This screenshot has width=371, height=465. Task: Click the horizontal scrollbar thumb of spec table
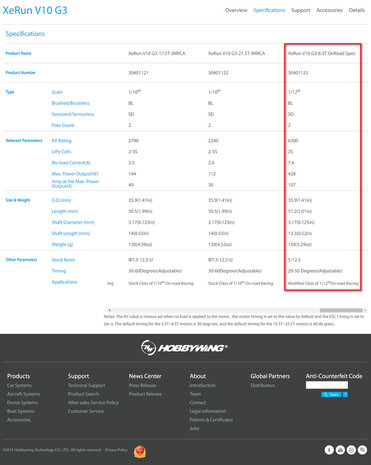click(x=341, y=310)
